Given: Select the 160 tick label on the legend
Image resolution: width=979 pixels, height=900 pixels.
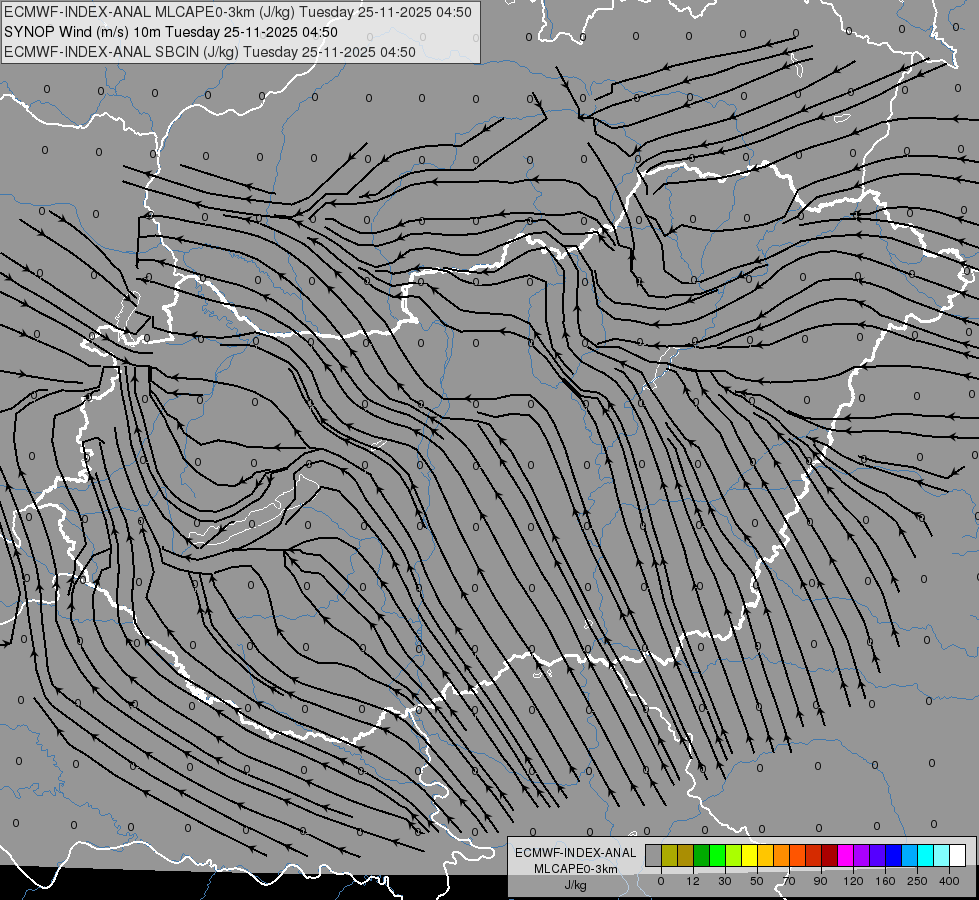Looking at the screenshot, I should (x=885, y=881).
